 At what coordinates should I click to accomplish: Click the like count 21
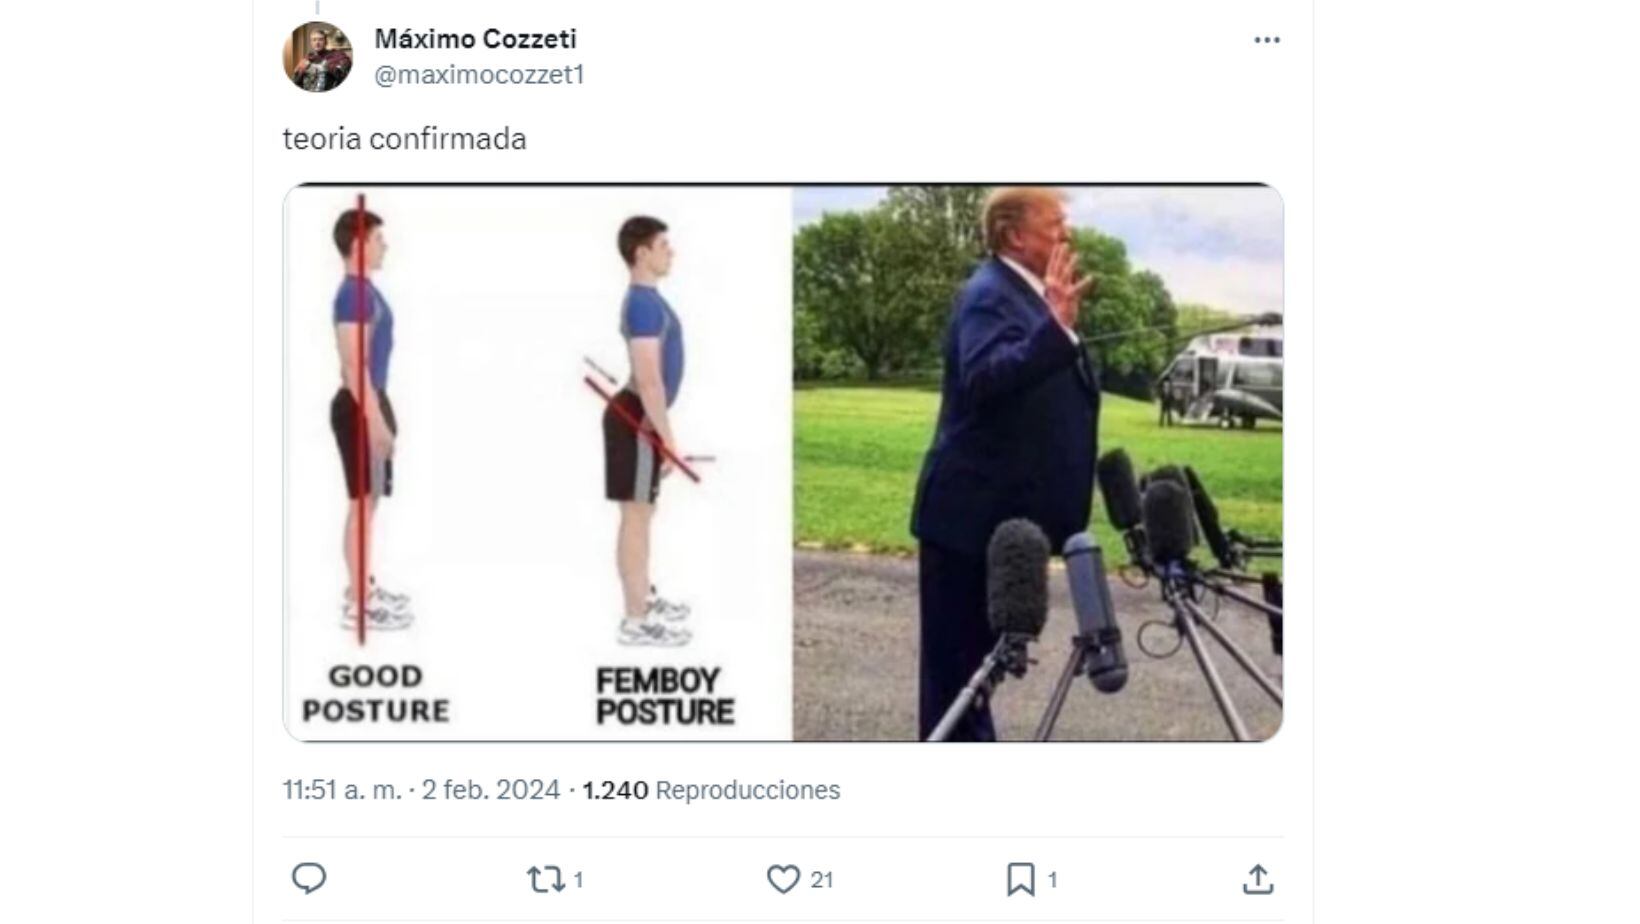[822, 880]
